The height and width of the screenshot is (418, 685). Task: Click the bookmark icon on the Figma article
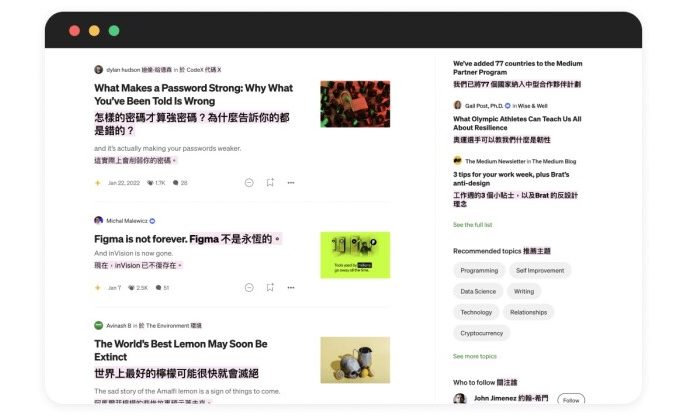tap(270, 287)
